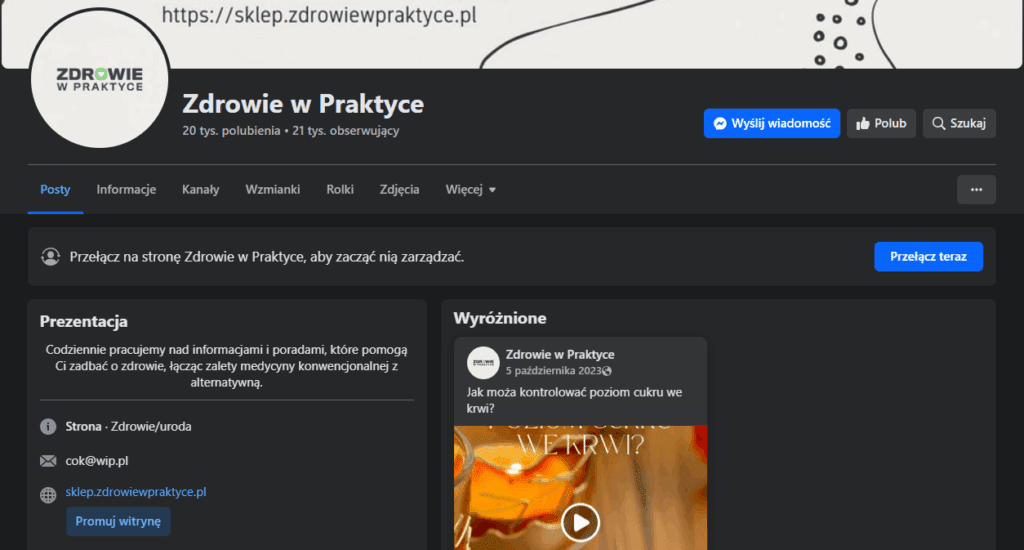Screen dimensions: 1024x550
Task: Click the three-dots more options button
Action: (976, 190)
